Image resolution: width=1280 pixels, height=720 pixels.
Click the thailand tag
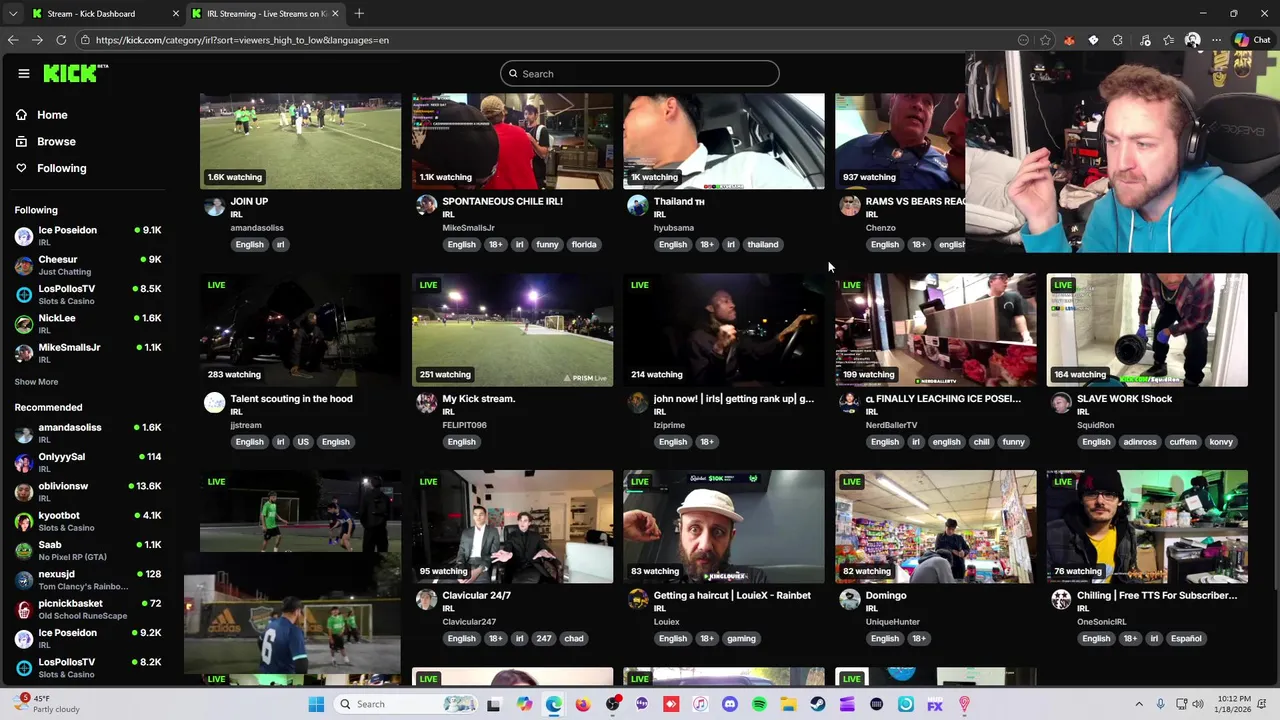[762, 244]
